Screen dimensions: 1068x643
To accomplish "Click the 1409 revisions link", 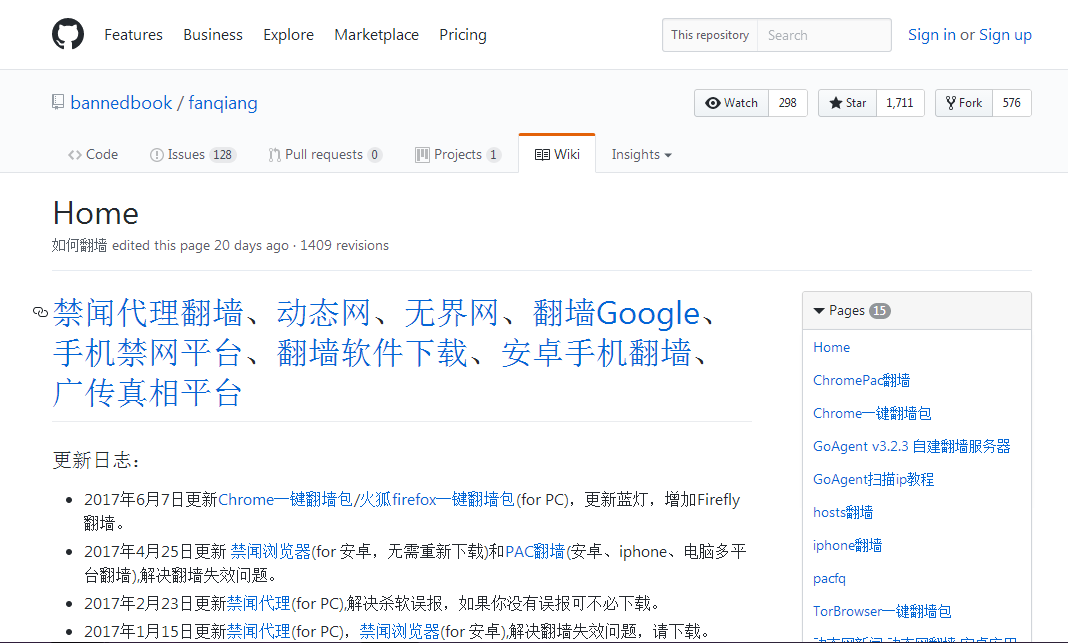I will (x=344, y=245).
